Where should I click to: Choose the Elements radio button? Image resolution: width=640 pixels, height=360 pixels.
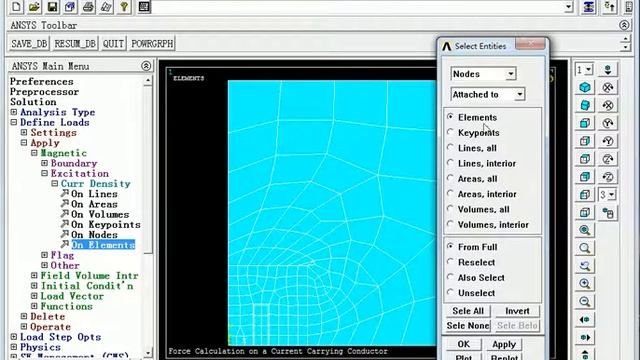click(450, 117)
